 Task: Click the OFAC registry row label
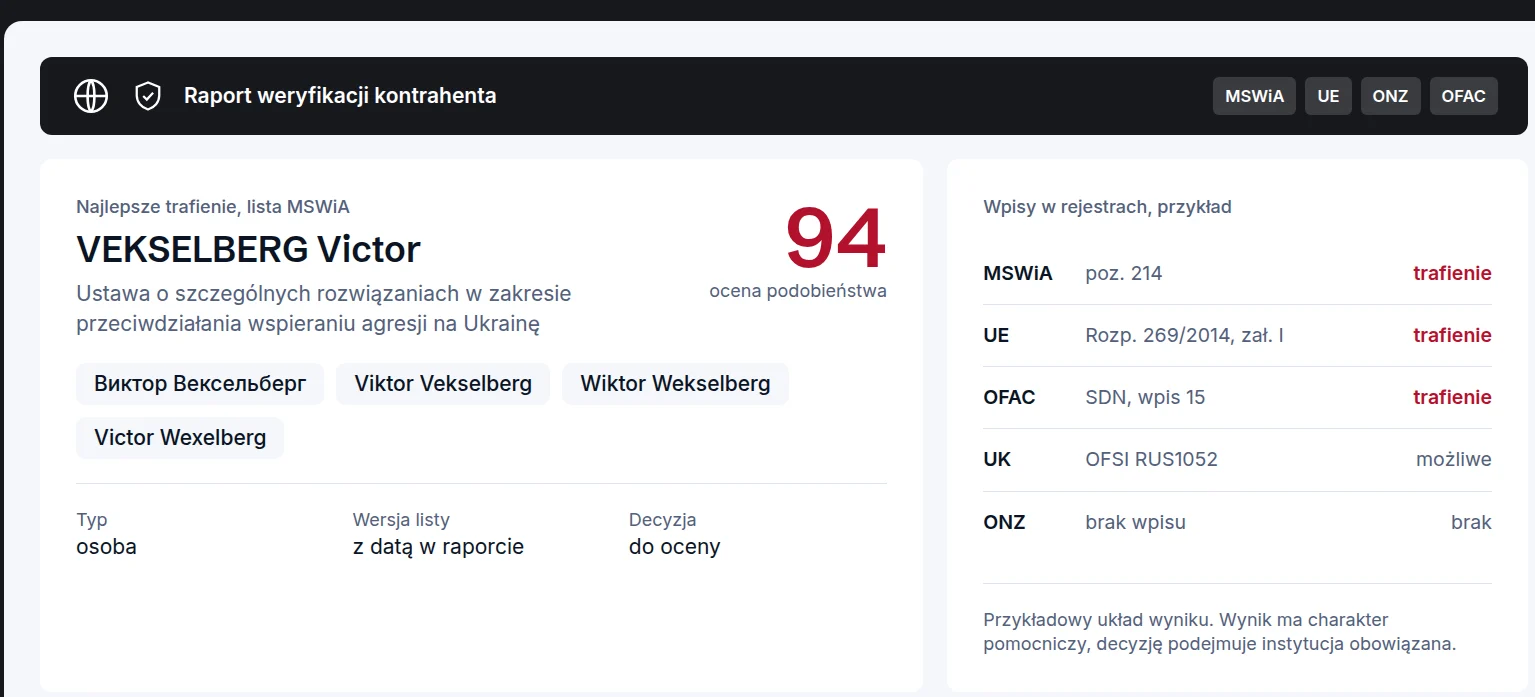click(1009, 397)
